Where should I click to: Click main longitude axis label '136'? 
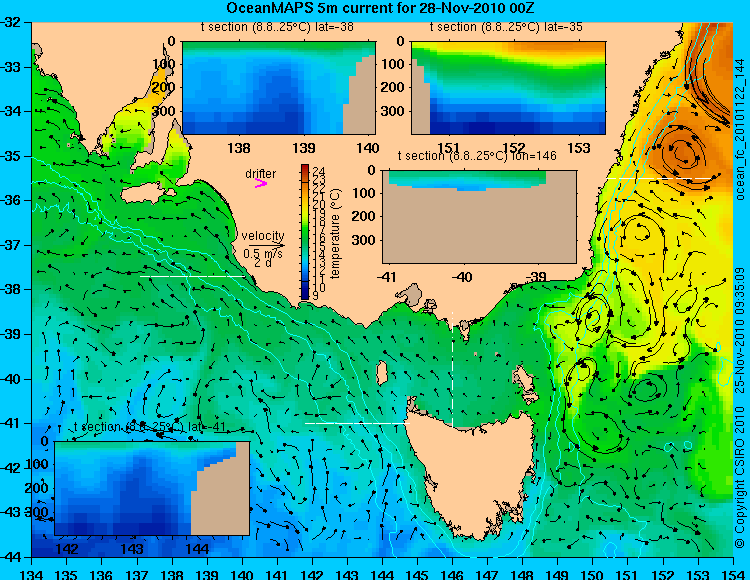click(x=102, y=574)
